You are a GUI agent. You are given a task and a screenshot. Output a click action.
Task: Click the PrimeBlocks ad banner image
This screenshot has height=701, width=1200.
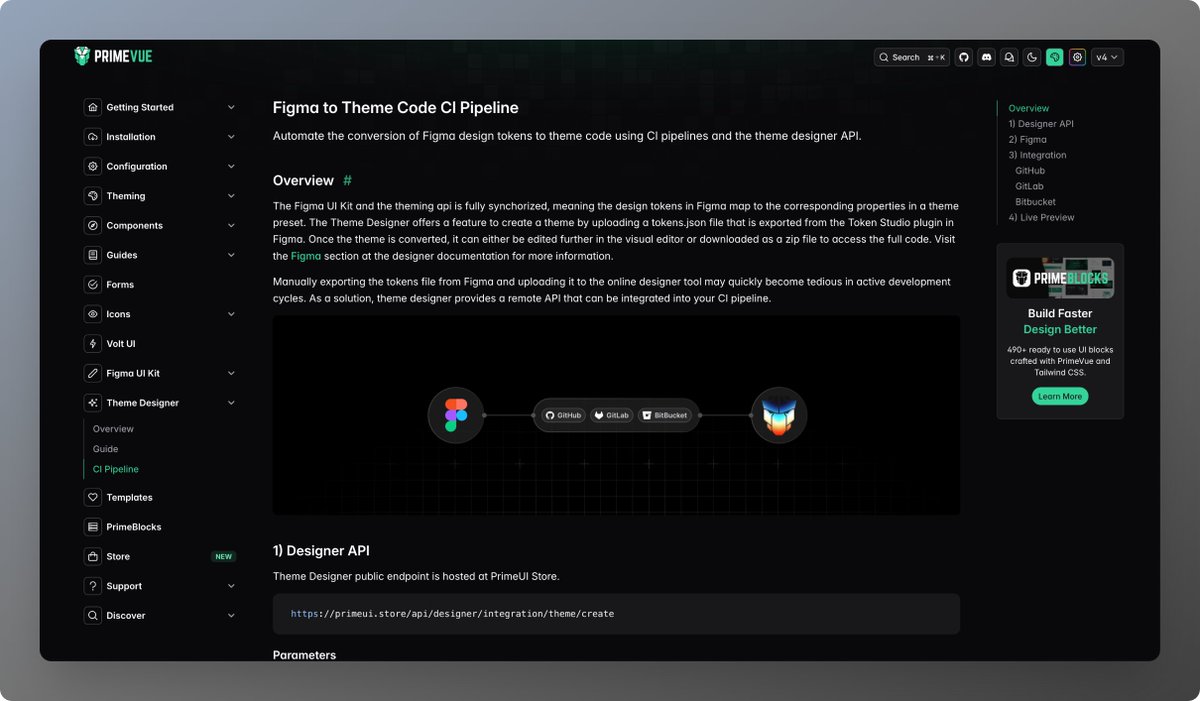point(1060,278)
